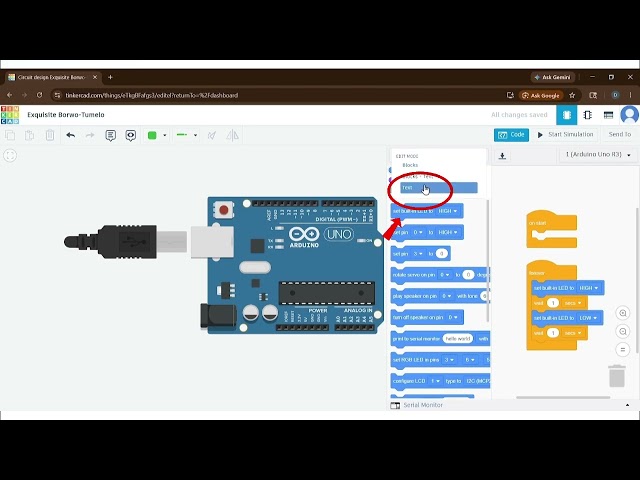Open the user profile avatar
The image size is (640, 480).
click(x=629, y=115)
